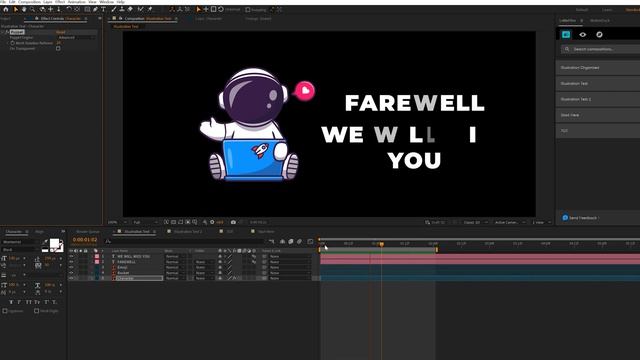Screen dimensions: 640x360
Task: Select the Eraser tool
Action: click(130, 9)
